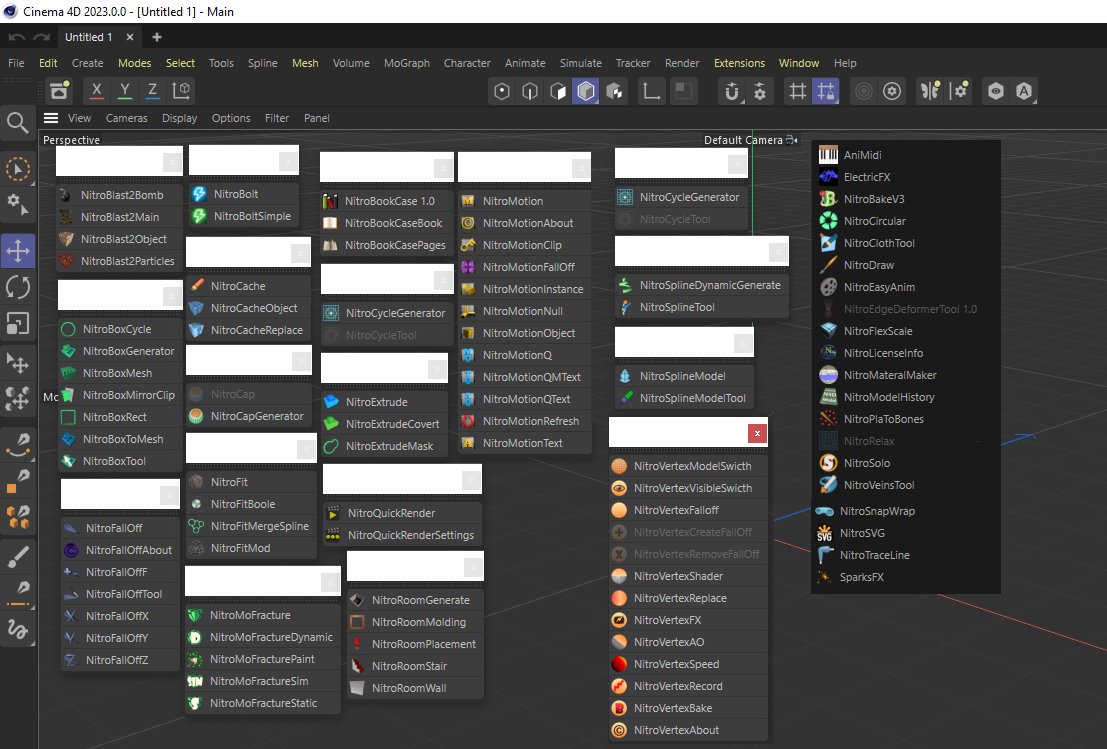Open the search magnifier icon
The height and width of the screenshot is (749, 1107).
(x=18, y=122)
